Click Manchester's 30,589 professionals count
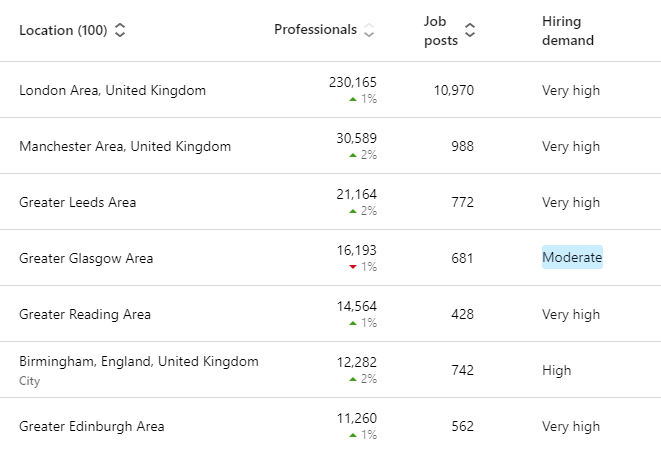The height and width of the screenshot is (450, 661). 356,138
